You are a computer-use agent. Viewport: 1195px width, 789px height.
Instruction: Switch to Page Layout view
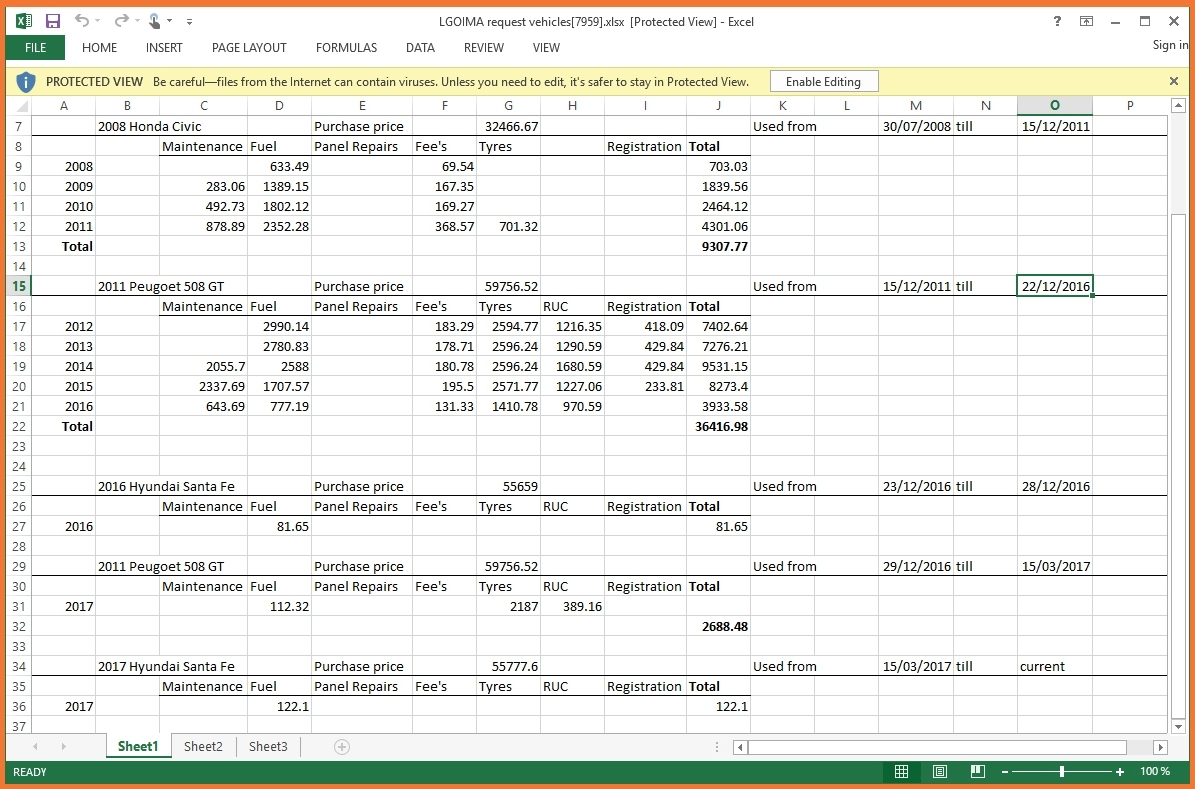pyautogui.click(x=939, y=772)
